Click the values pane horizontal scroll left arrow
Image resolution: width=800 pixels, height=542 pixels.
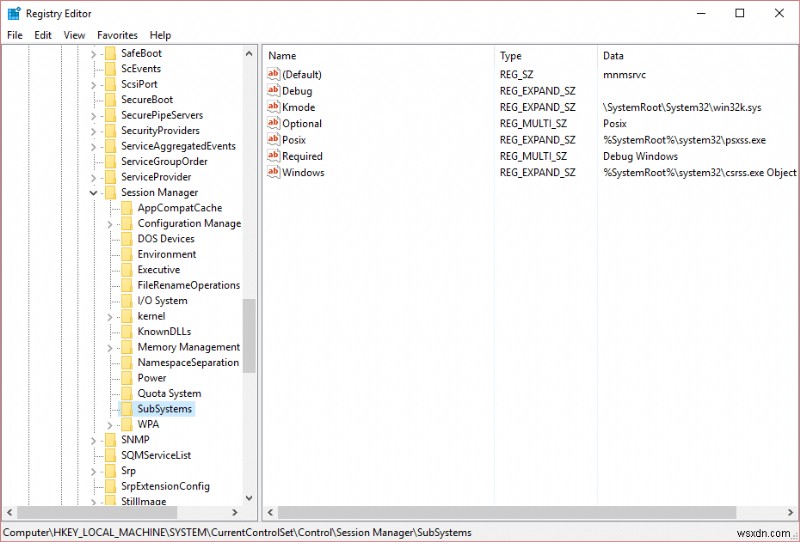coord(270,512)
